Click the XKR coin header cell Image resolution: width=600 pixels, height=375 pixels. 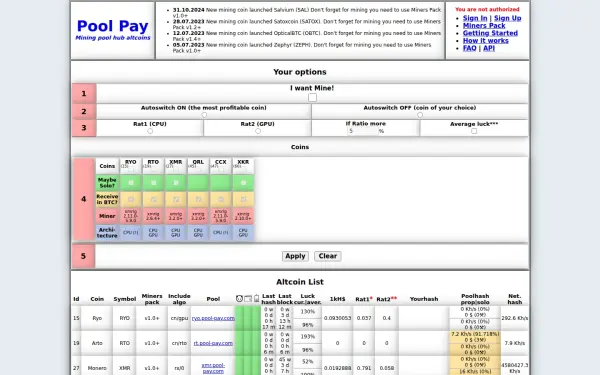[243, 166]
